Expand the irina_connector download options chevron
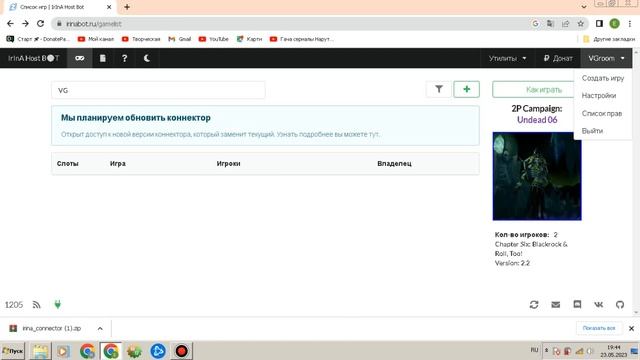The width and height of the screenshot is (640, 360). [x=100, y=329]
